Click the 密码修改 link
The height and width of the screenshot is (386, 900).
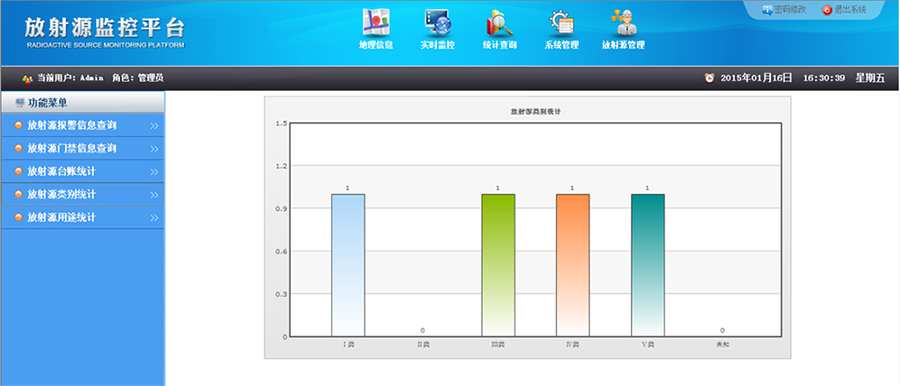pyautogui.click(x=785, y=10)
